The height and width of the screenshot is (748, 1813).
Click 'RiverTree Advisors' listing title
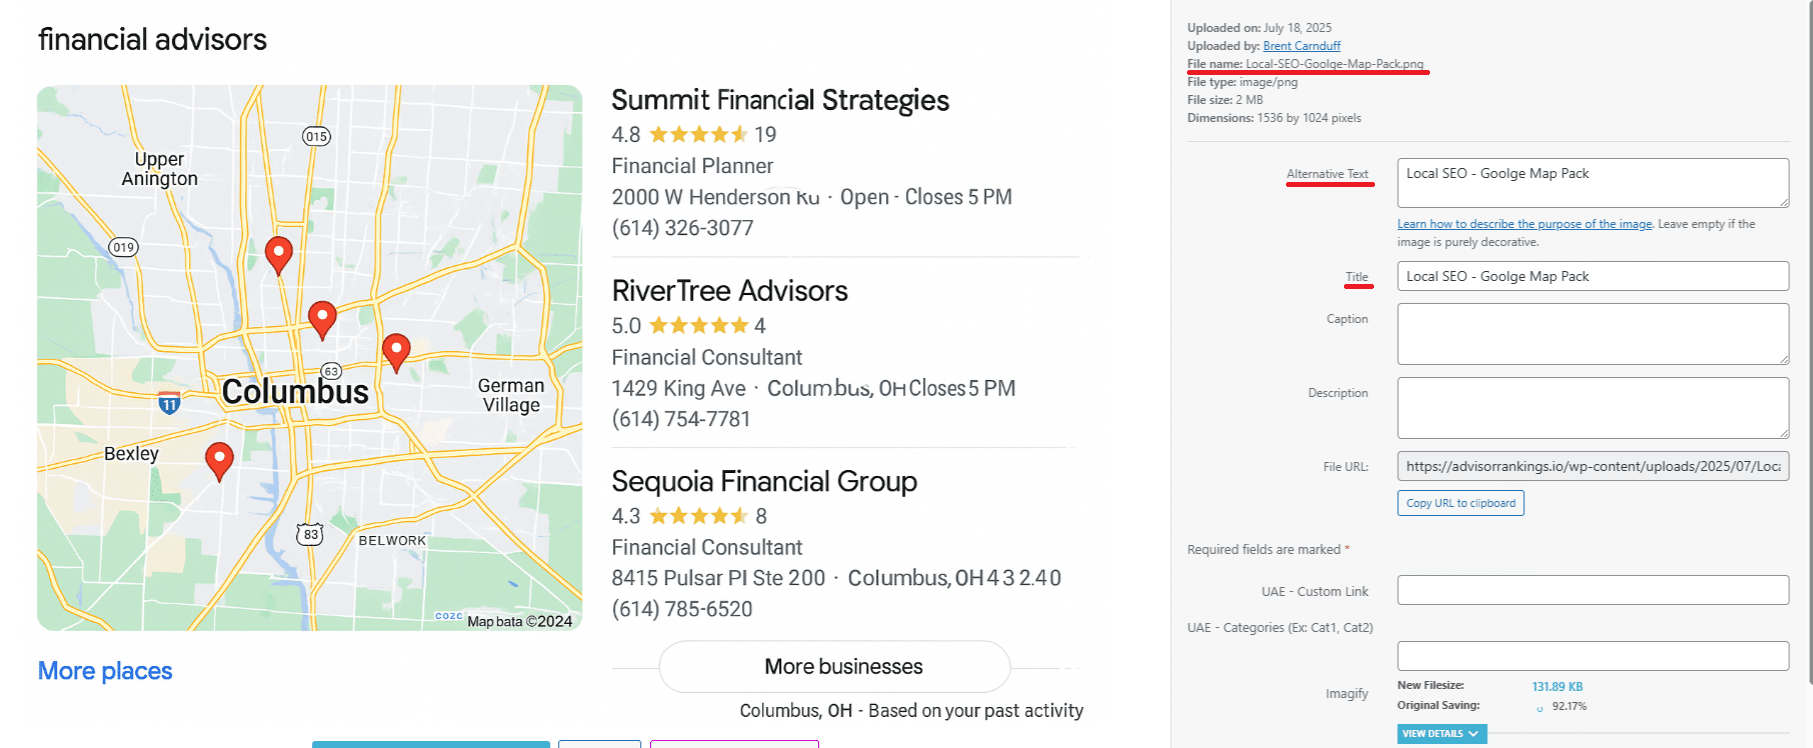point(730,291)
